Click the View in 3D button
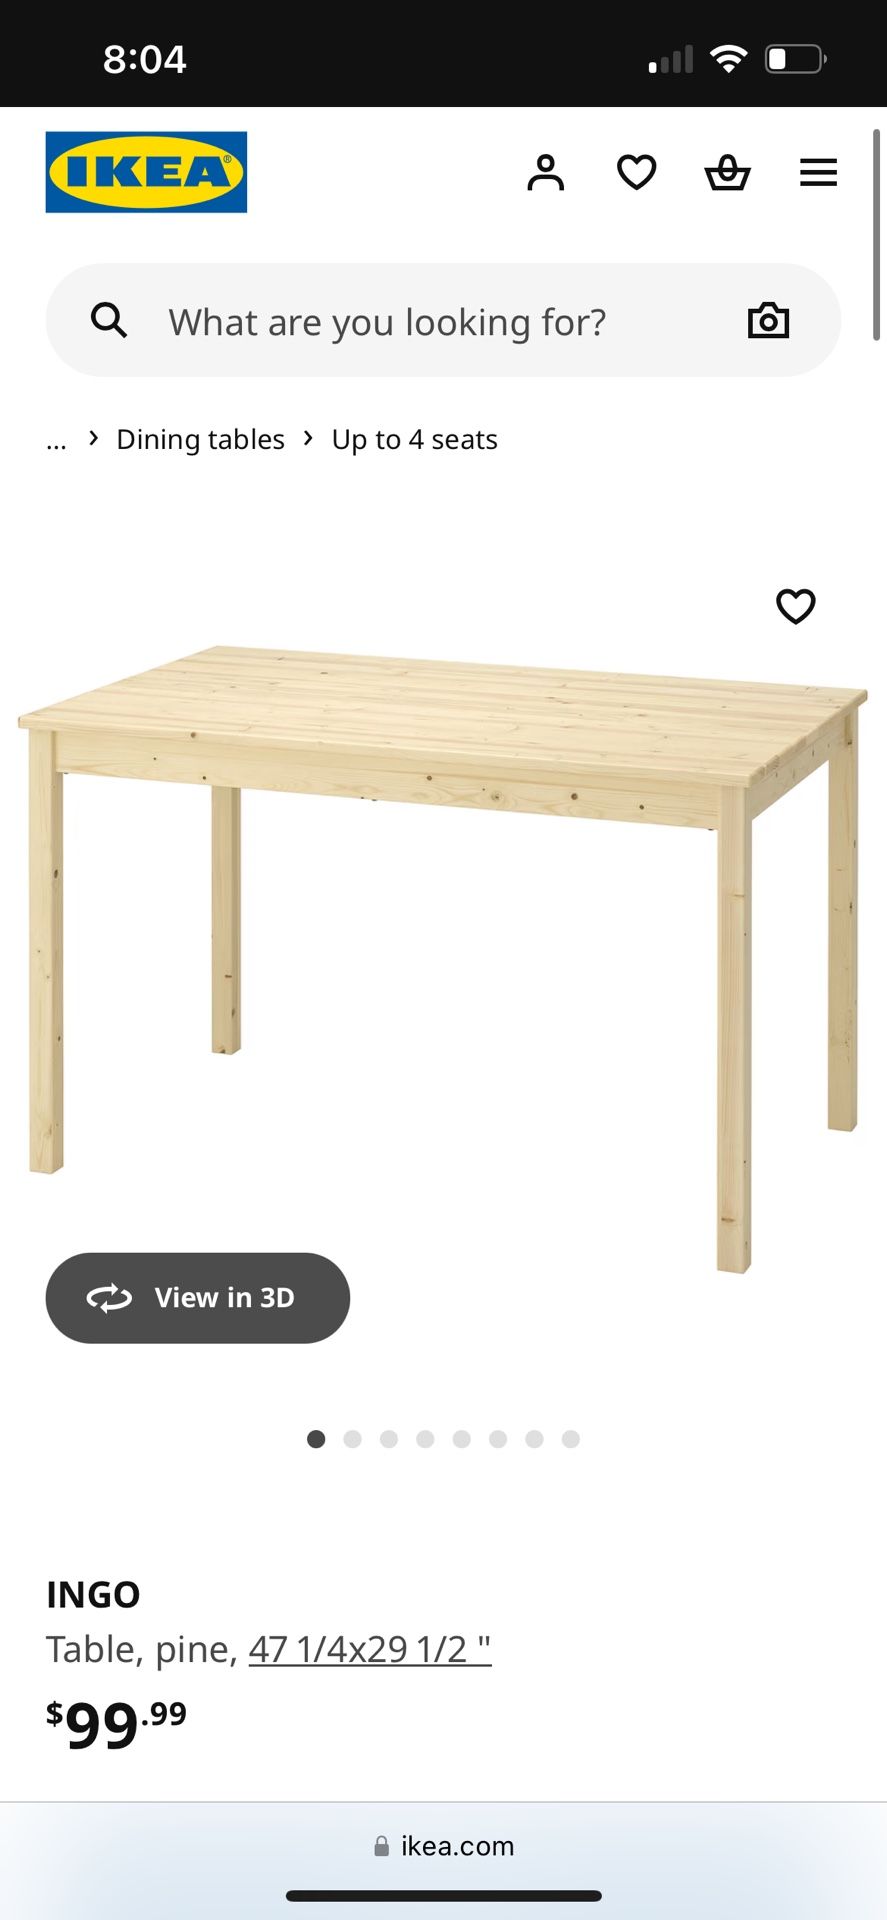 tap(198, 1298)
